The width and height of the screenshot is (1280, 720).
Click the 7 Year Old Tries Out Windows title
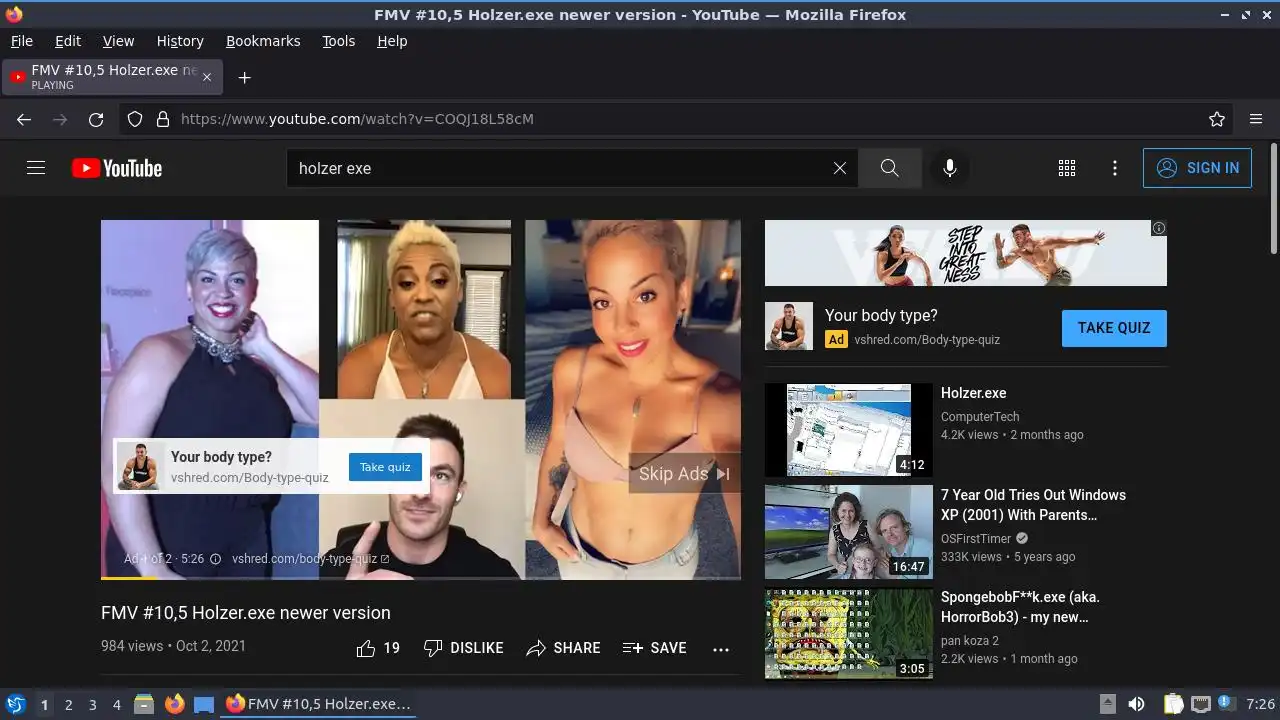[1033, 505]
